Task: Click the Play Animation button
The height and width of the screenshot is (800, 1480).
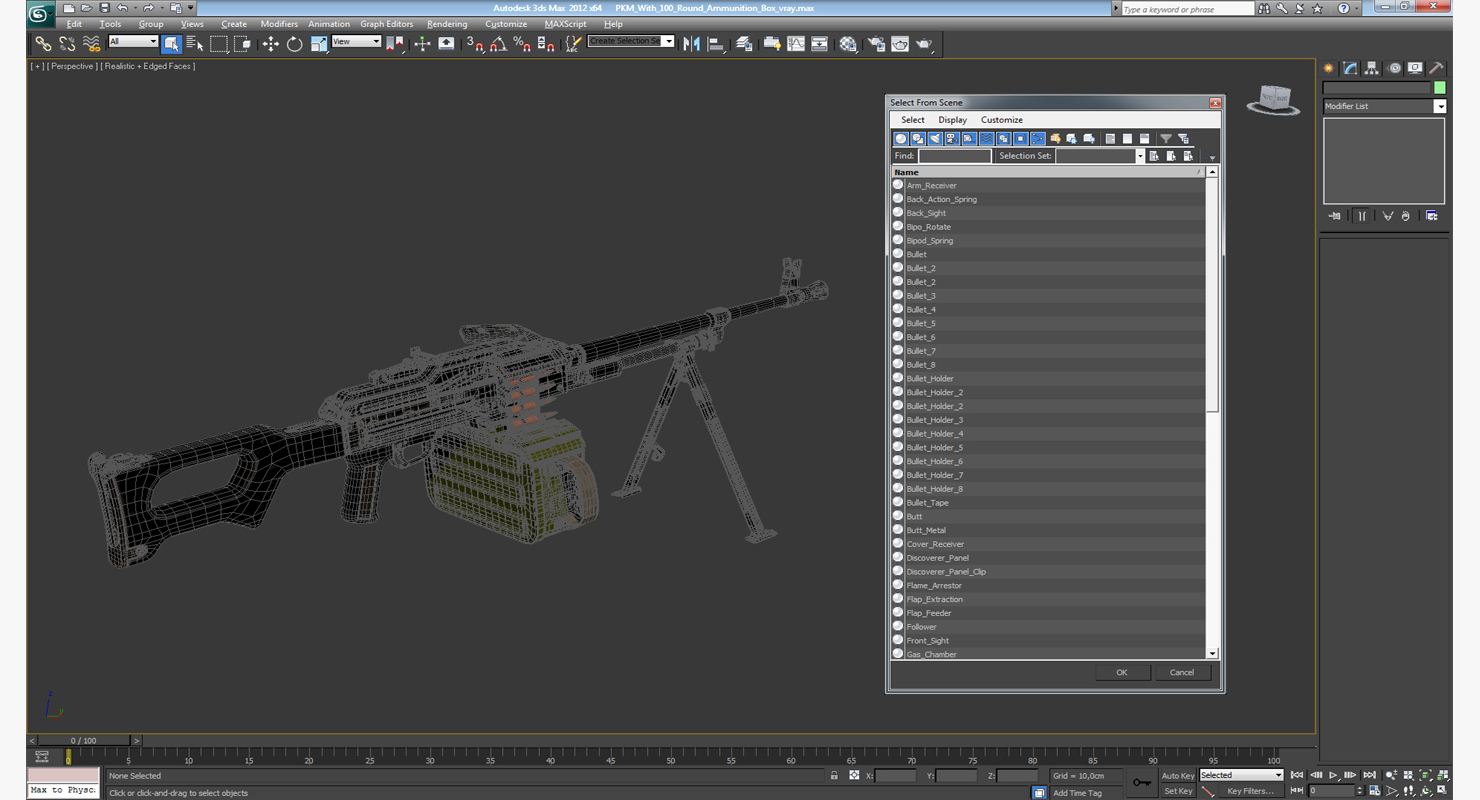Action: click(x=1333, y=775)
